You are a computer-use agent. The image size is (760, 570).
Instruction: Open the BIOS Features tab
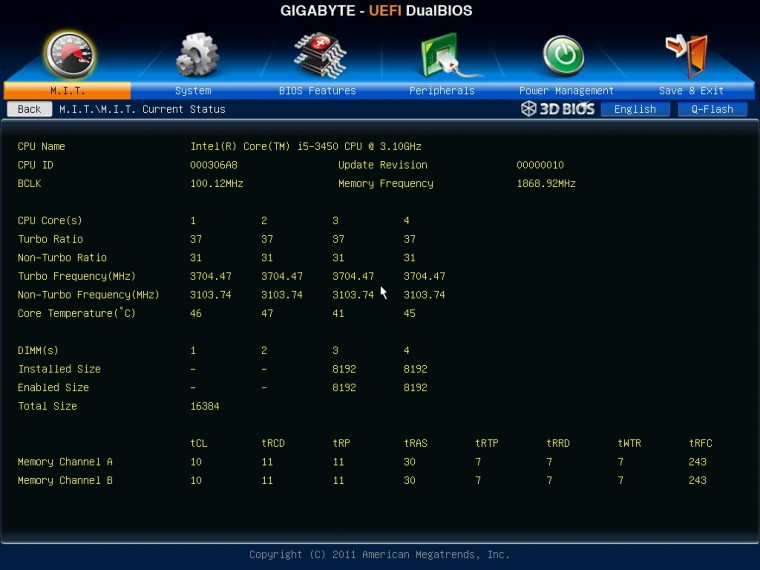tap(317, 91)
